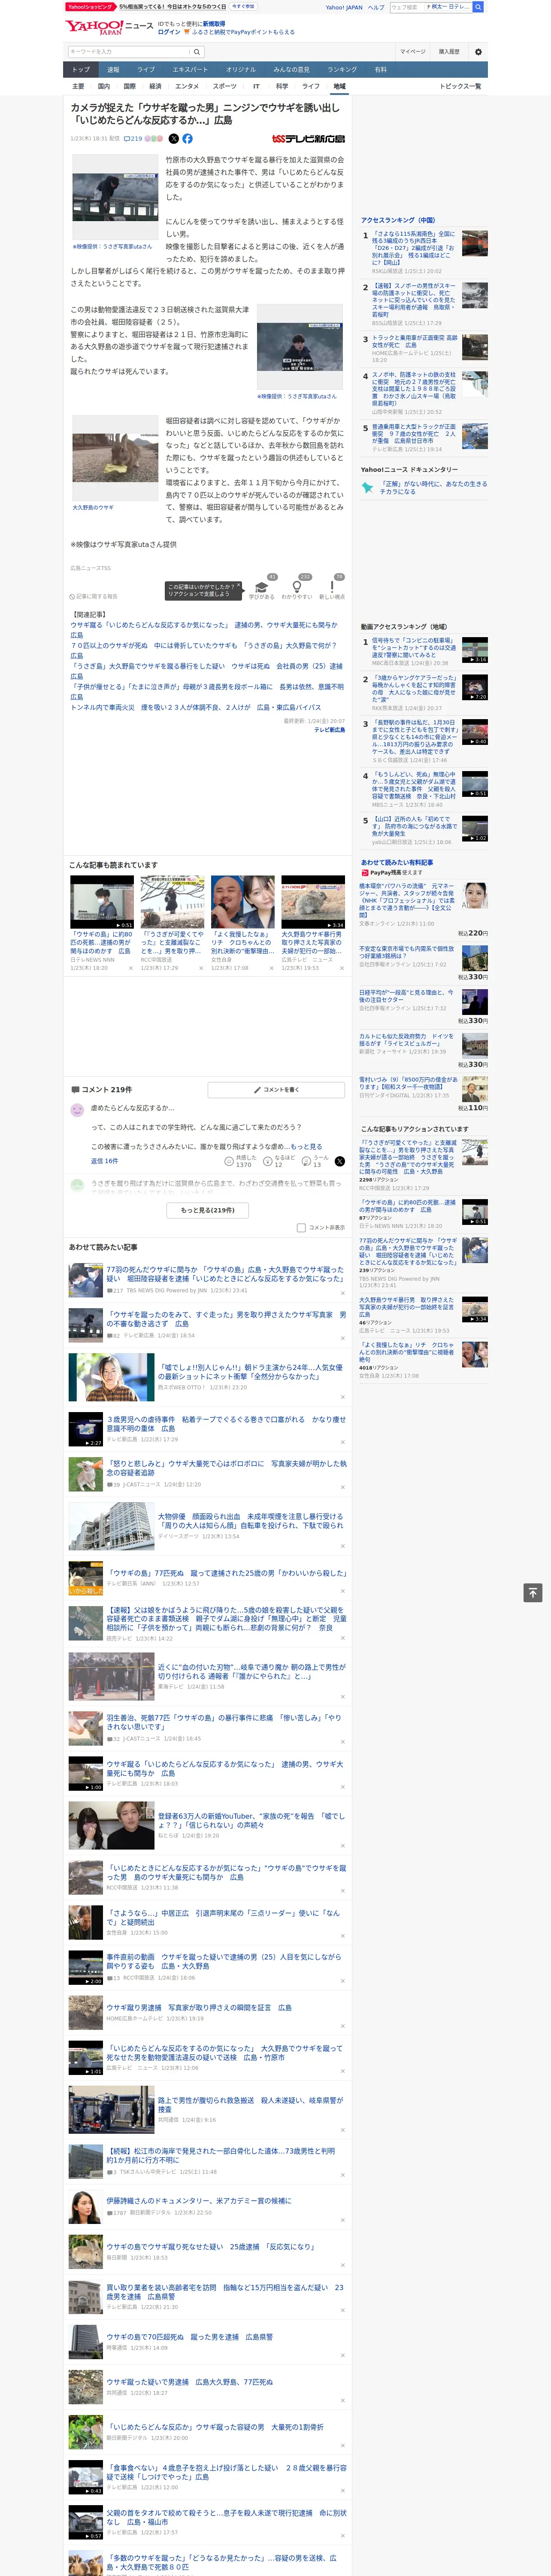Open the ライブ main navigation tab
The height and width of the screenshot is (2576, 551).
[x=146, y=70]
